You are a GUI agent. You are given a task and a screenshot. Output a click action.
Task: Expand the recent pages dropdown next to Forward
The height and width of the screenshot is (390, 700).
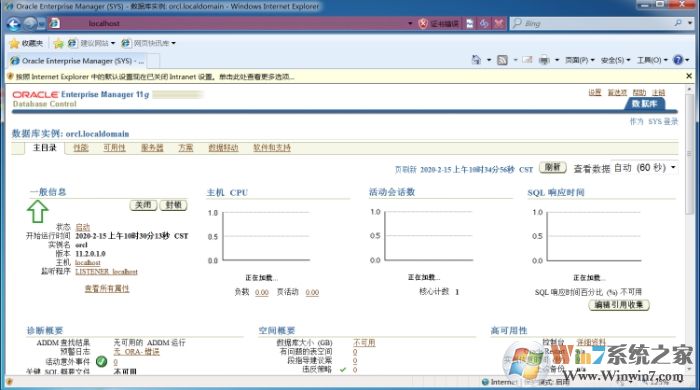pyautogui.click(x=41, y=24)
